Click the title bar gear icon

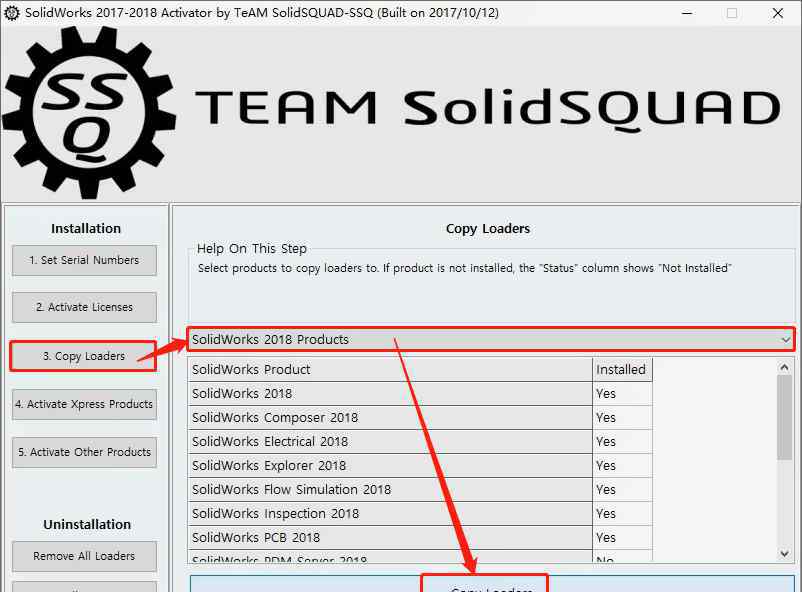[x=11, y=13]
